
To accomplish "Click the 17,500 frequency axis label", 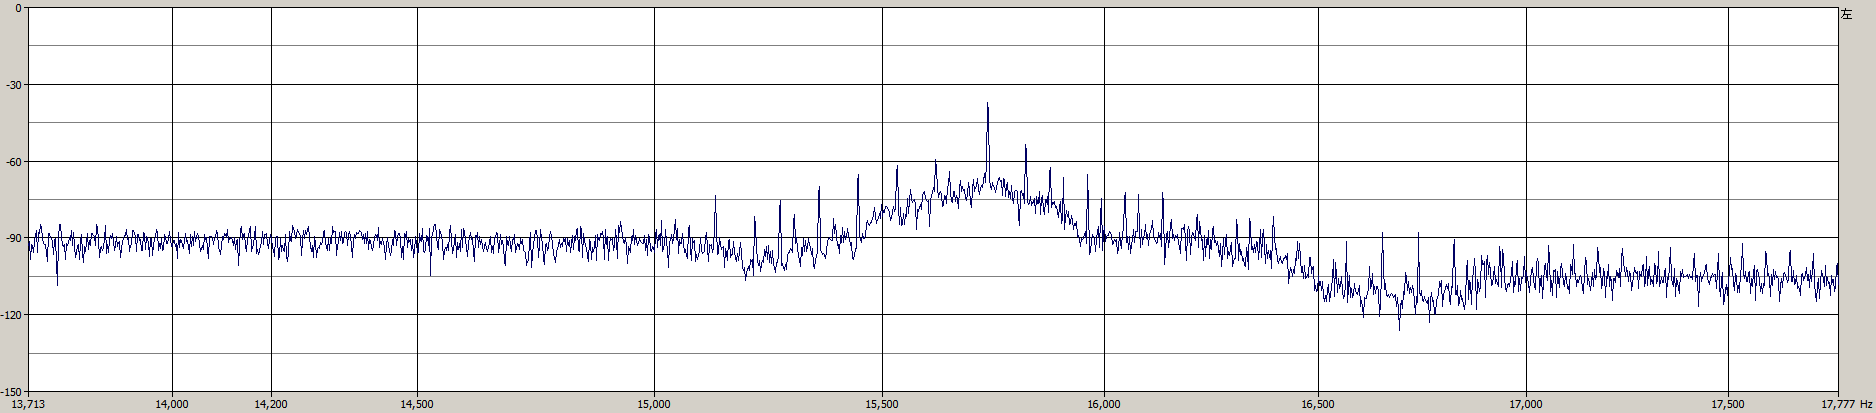I will (x=1728, y=404).
